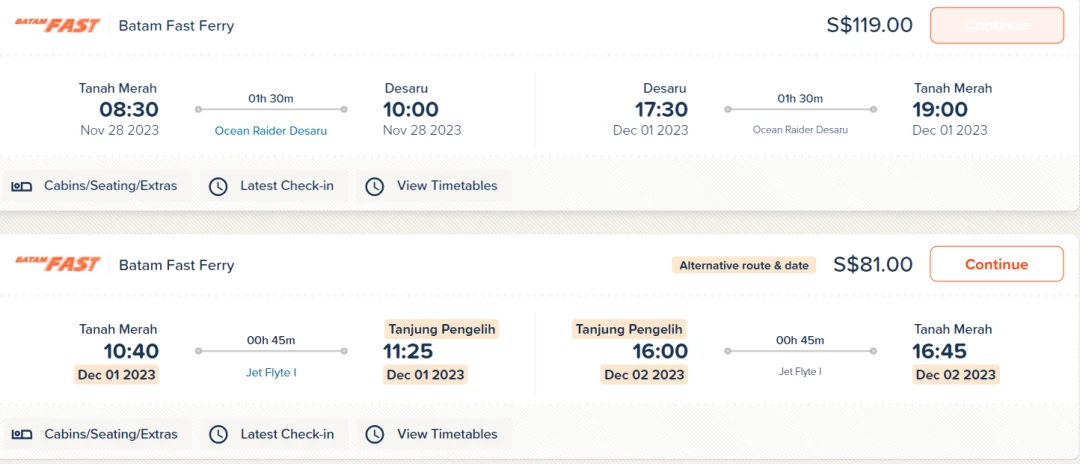The height and width of the screenshot is (464, 1080).
Task: Open the Jet Flyte I outbound link
Action: click(x=271, y=372)
